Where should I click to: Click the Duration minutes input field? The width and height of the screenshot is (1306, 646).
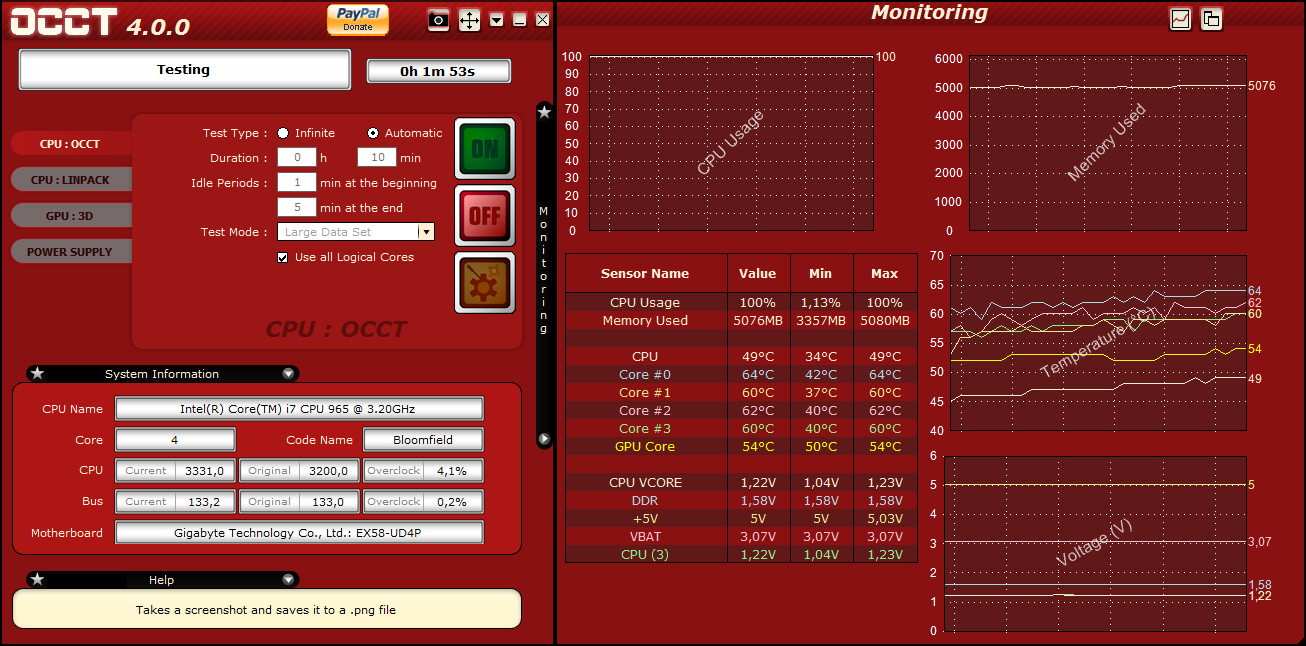click(377, 158)
